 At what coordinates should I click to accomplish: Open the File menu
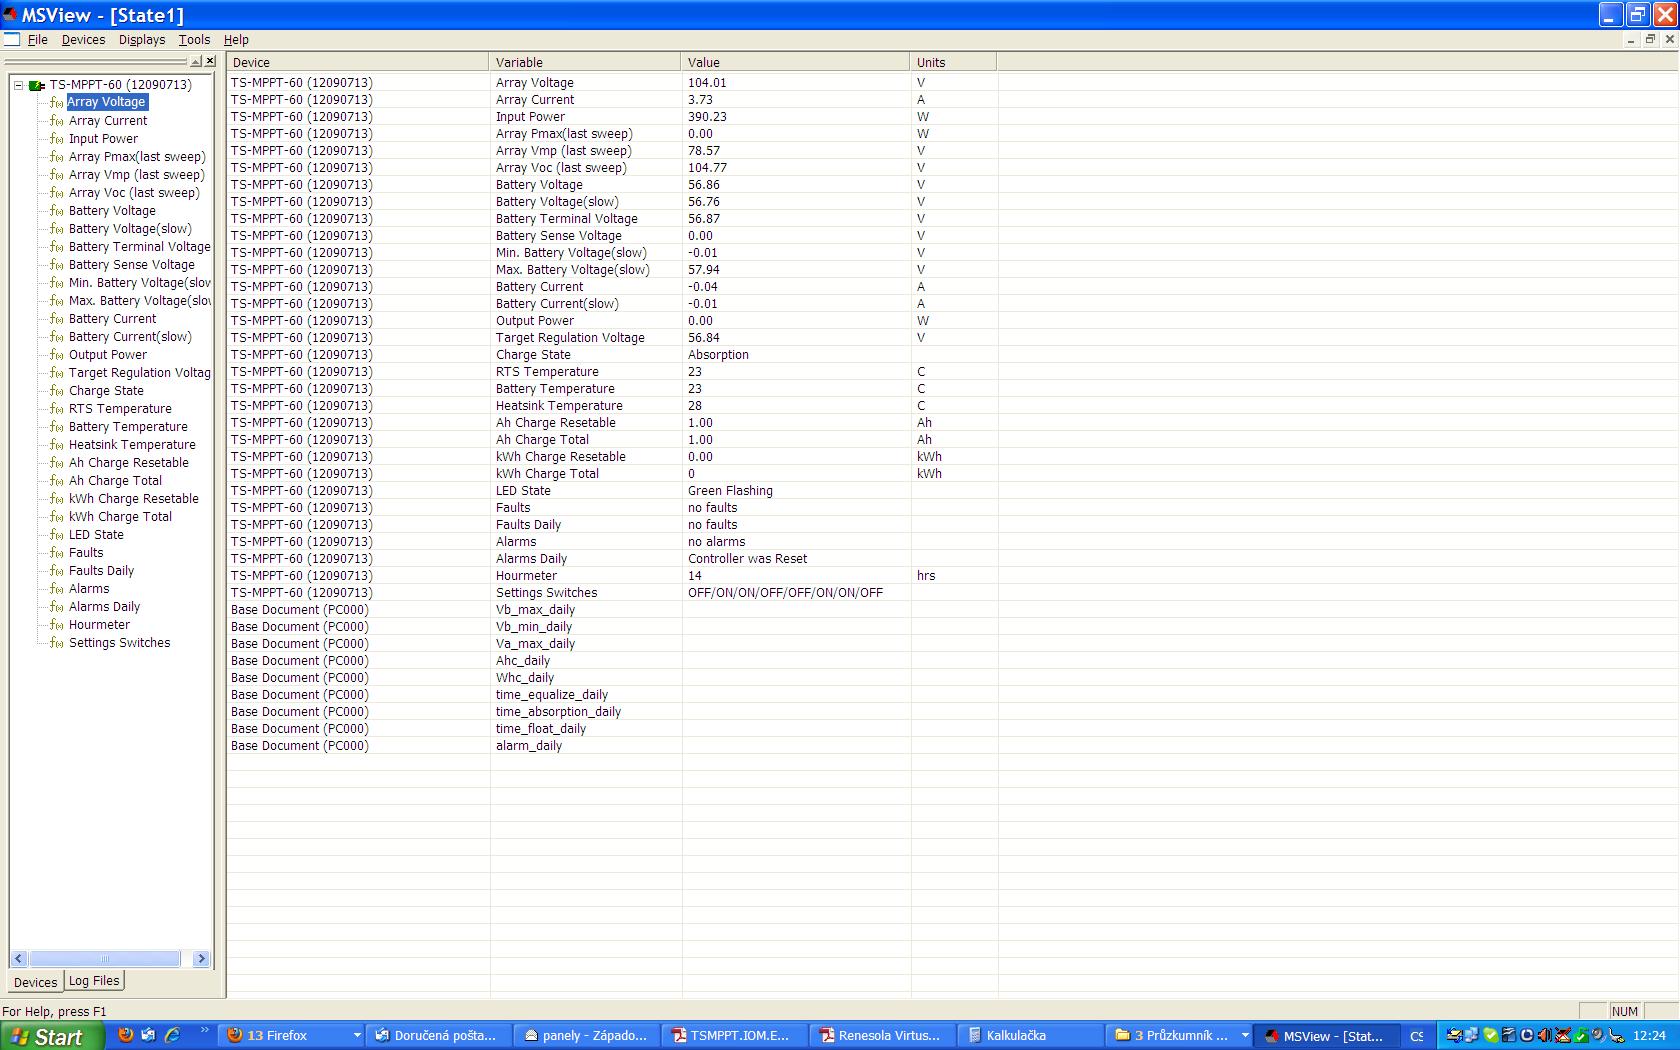pyautogui.click(x=38, y=40)
